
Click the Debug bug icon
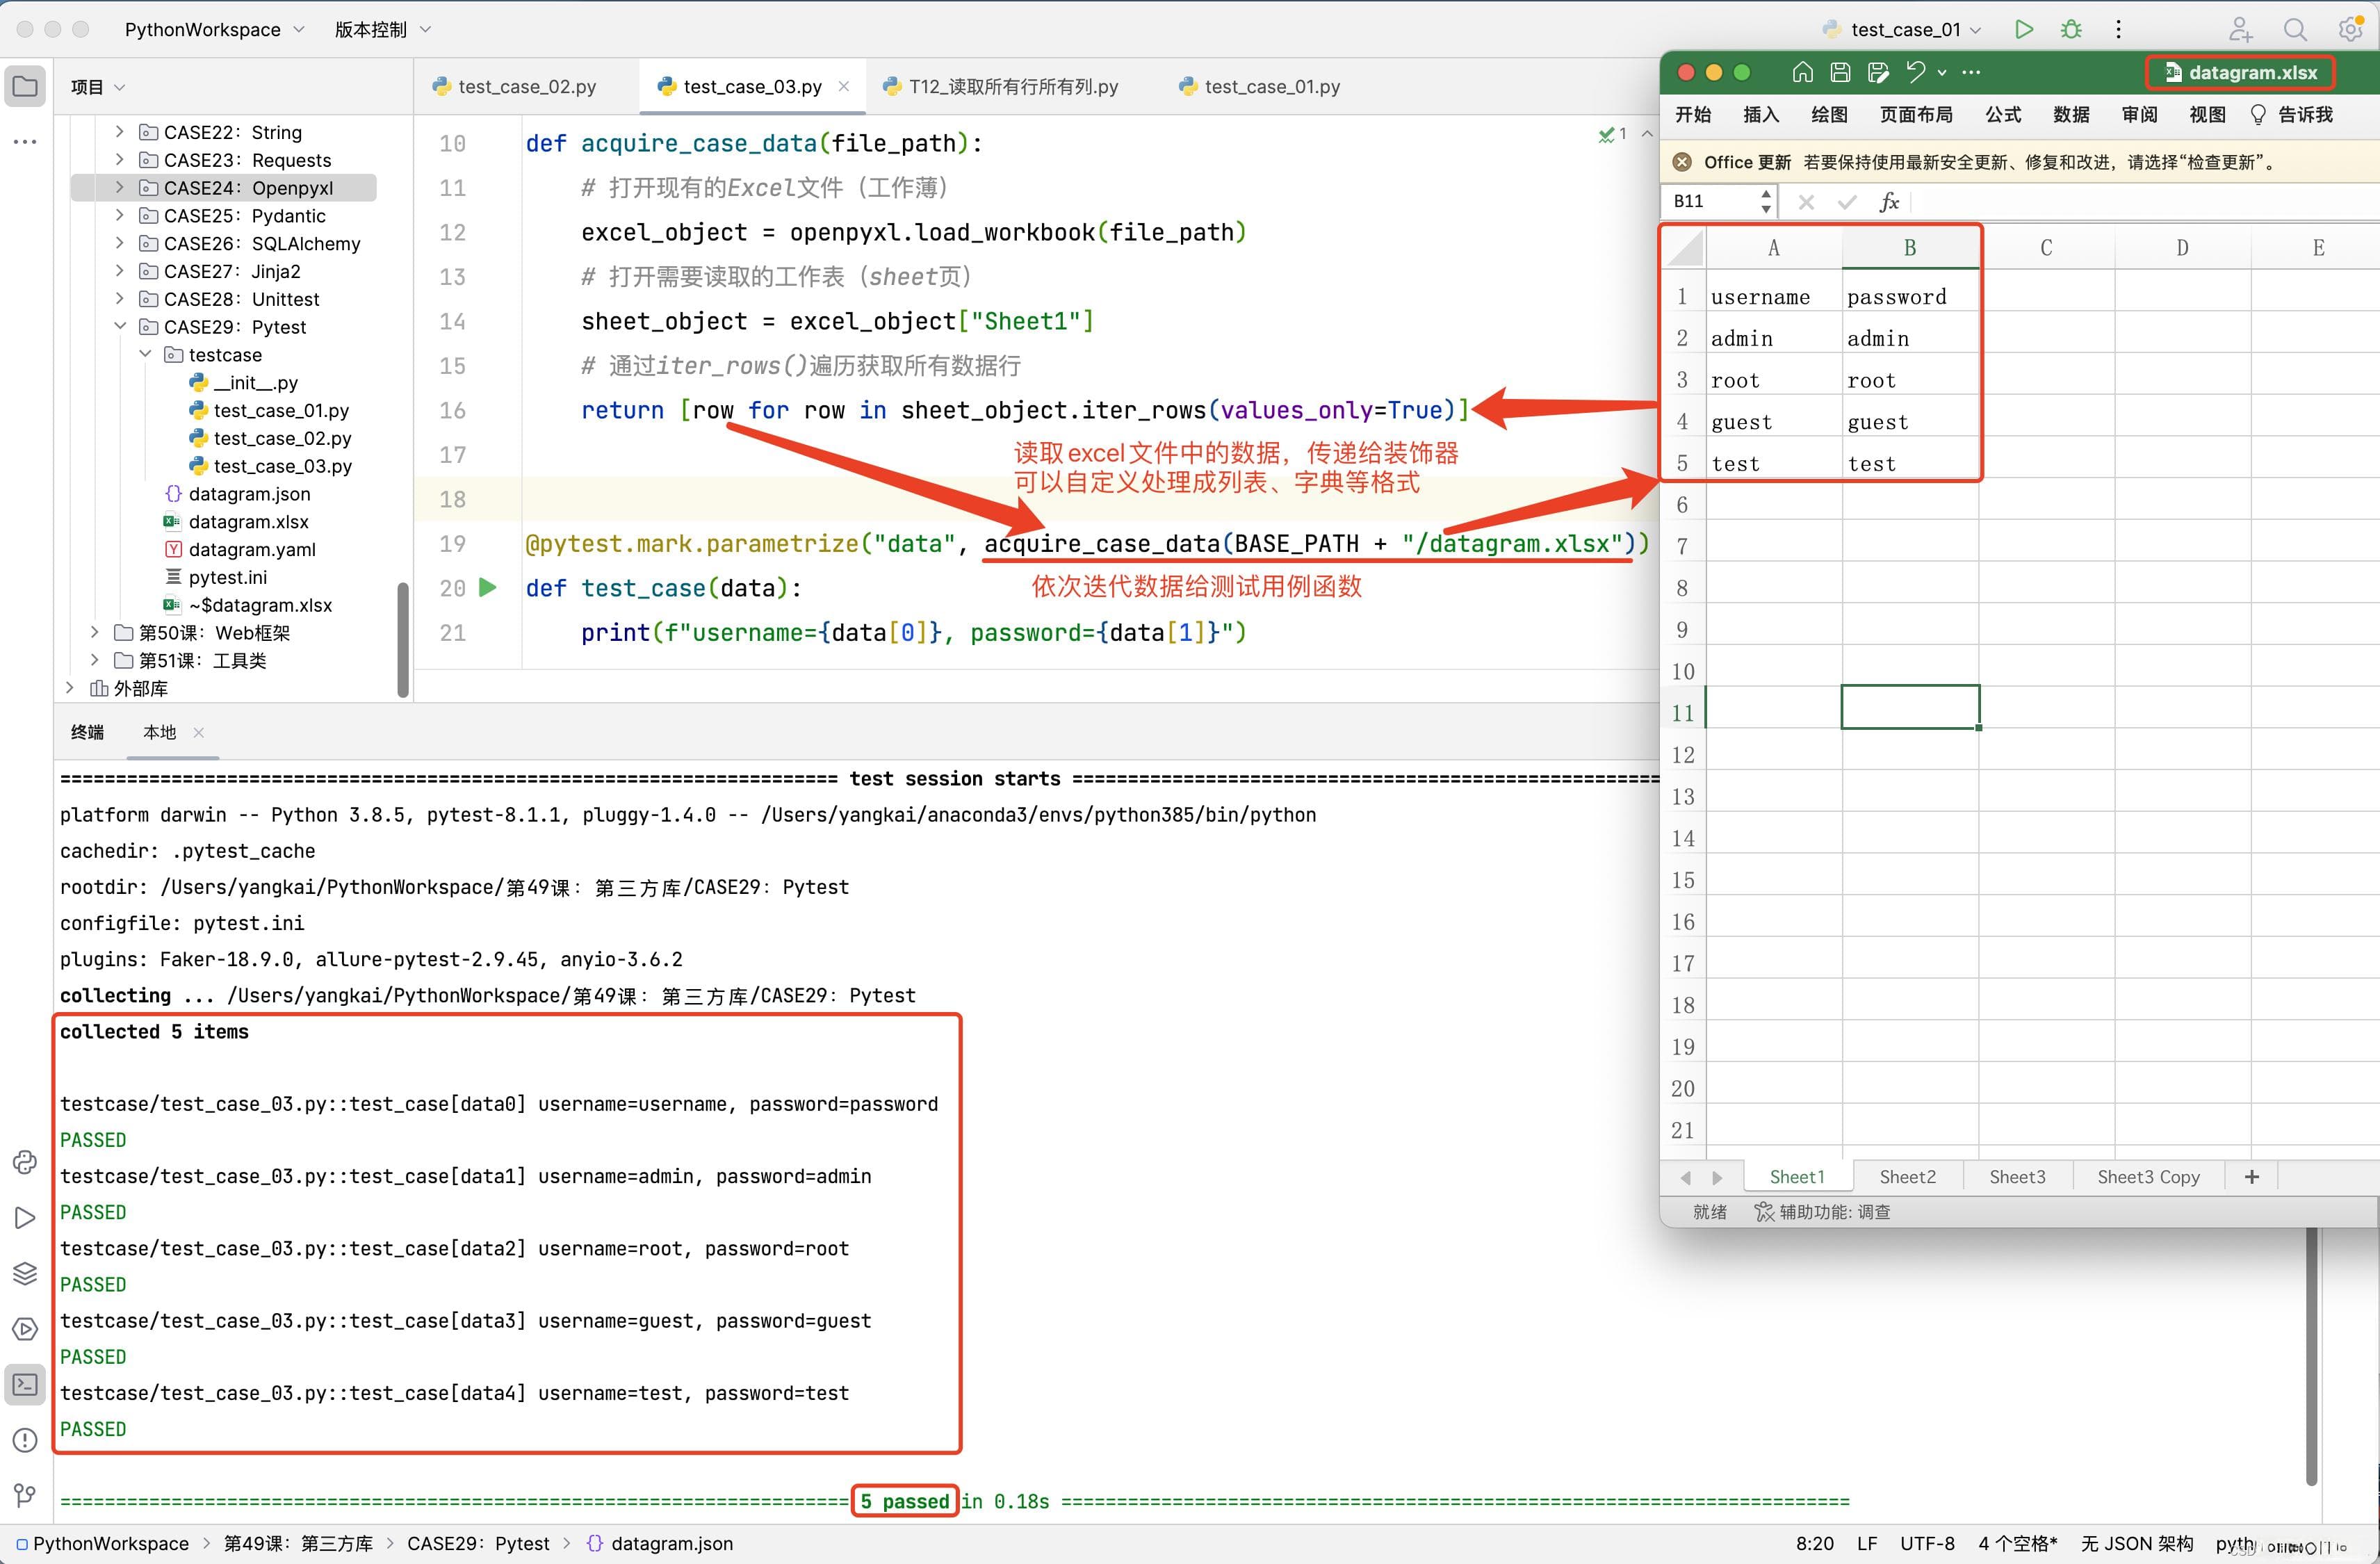[2071, 29]
